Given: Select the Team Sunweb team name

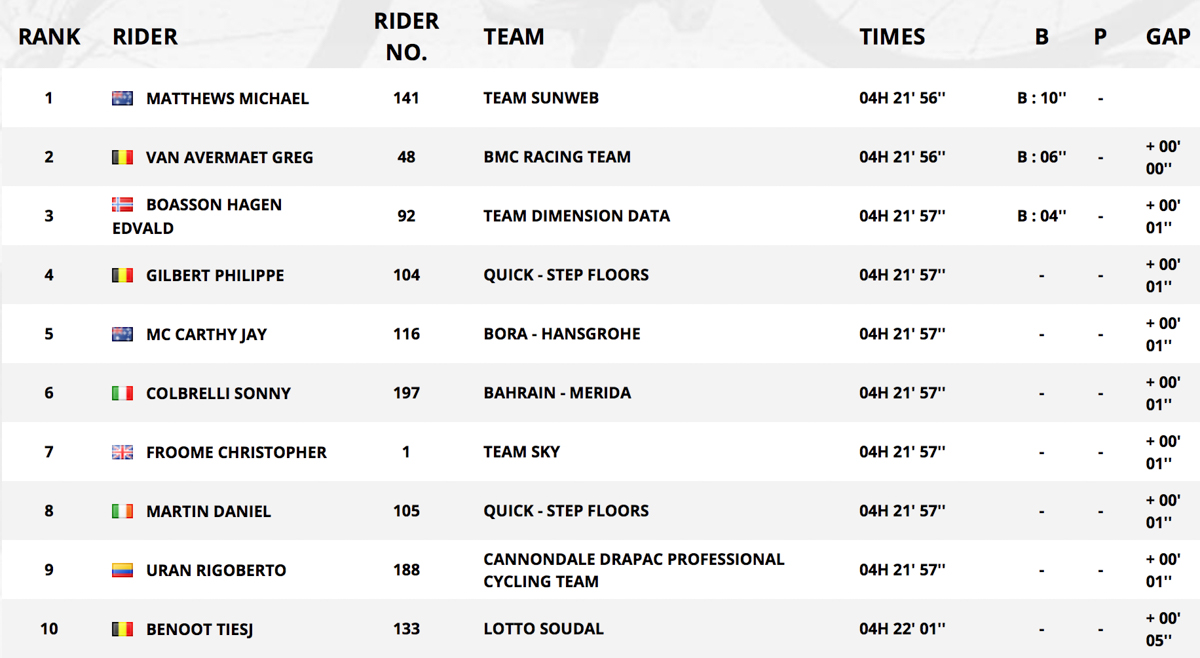Looking at the screenshot, I should click(x=541, y=98).
